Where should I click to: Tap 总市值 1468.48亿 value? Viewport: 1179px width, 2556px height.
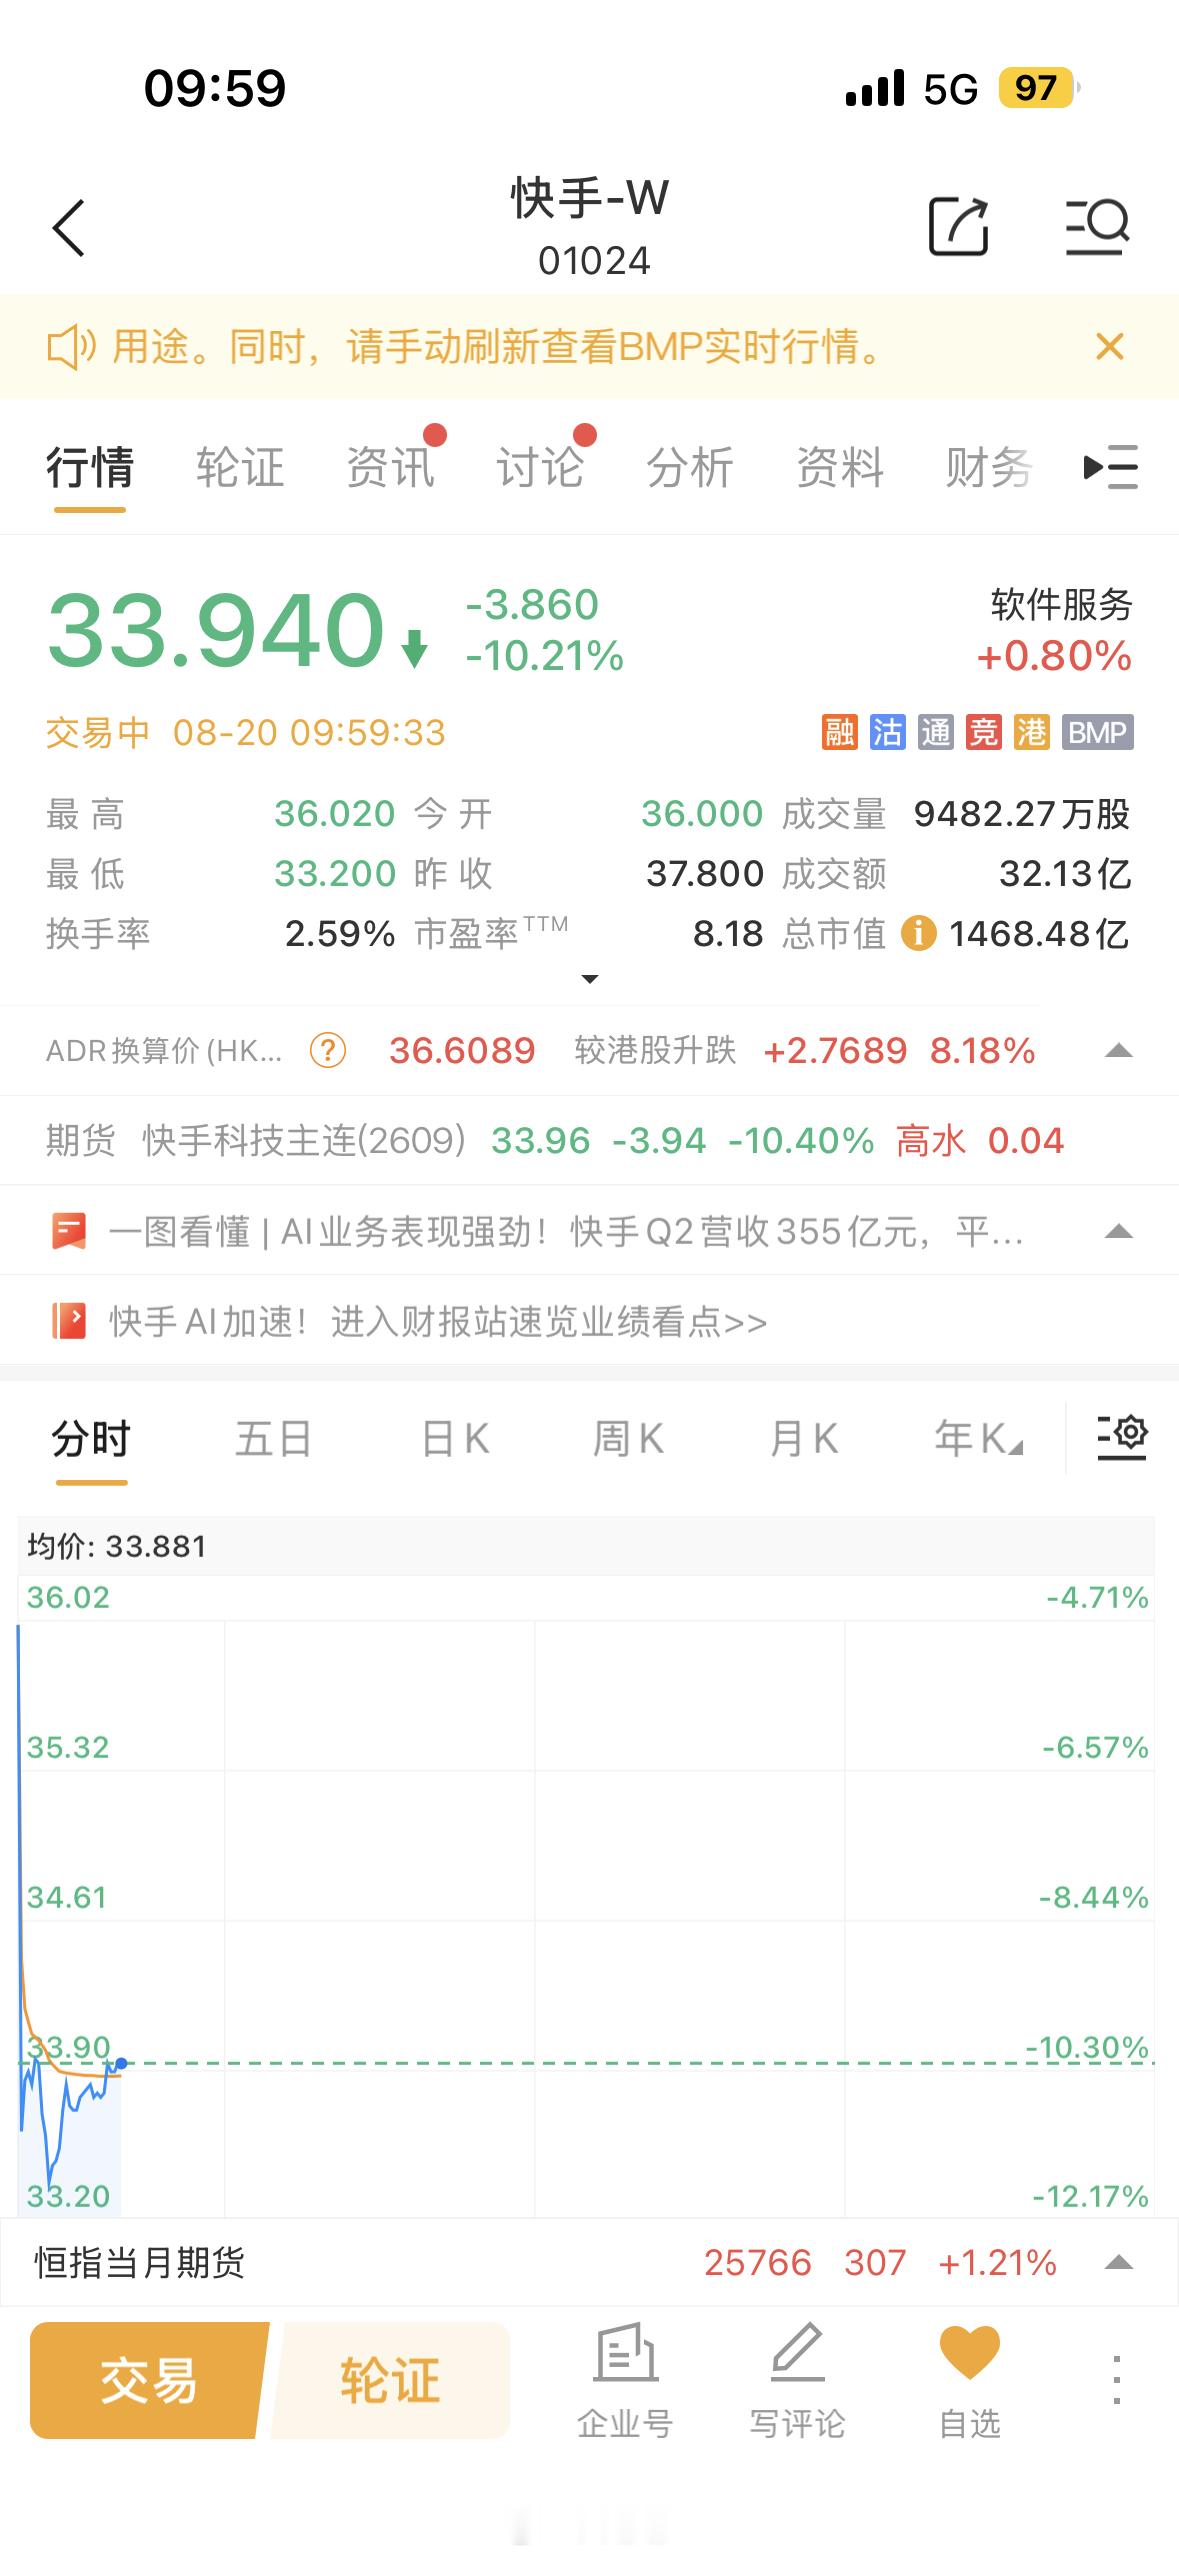point(1039,934)
